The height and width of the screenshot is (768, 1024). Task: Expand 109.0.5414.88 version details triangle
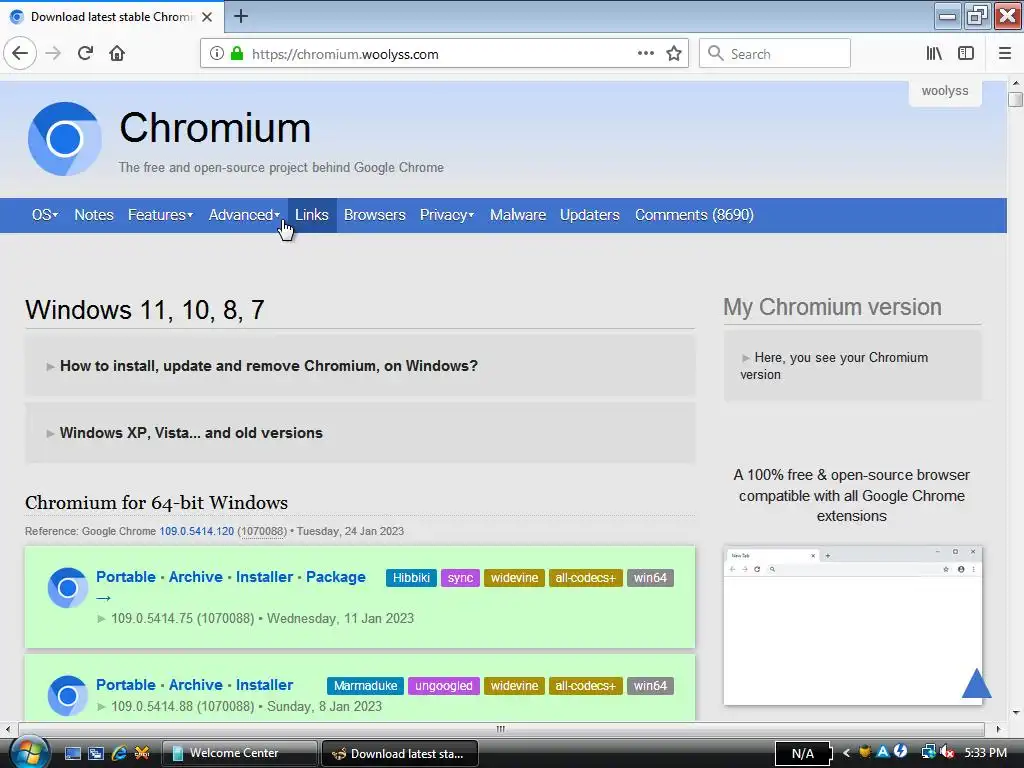[x=101, y=707]
